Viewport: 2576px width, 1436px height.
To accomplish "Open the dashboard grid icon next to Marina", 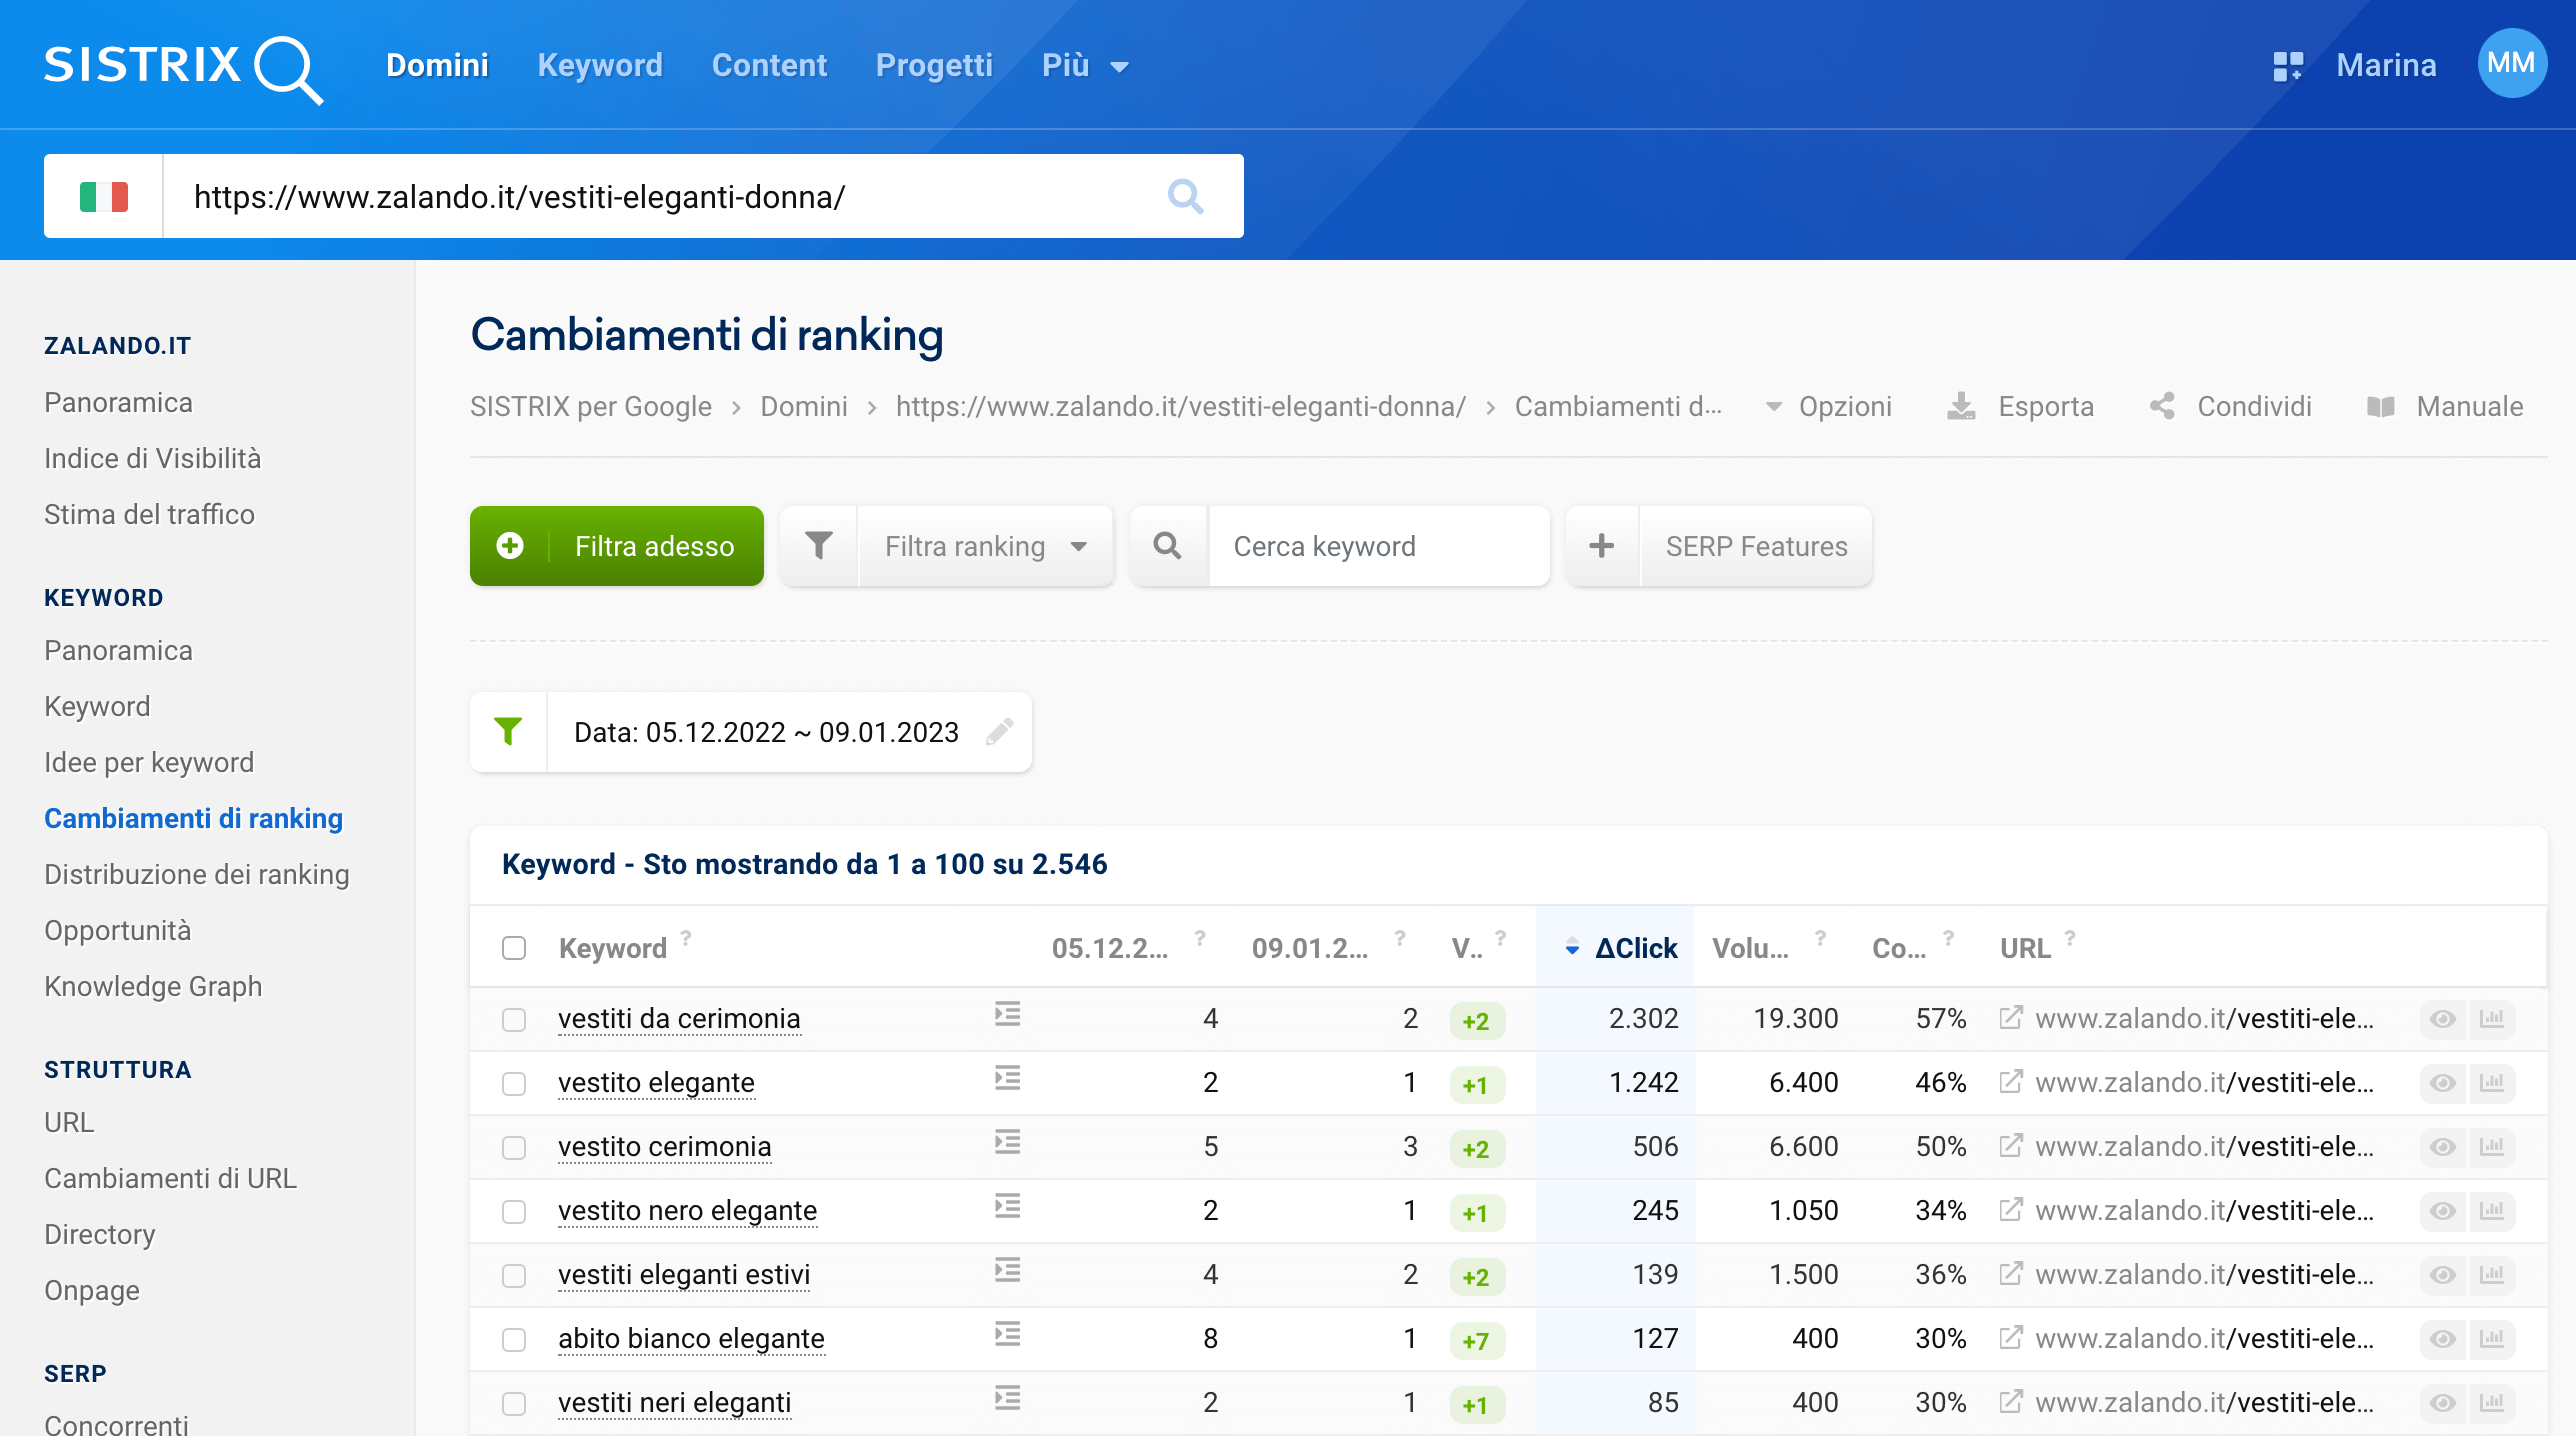I will 2287,66.
